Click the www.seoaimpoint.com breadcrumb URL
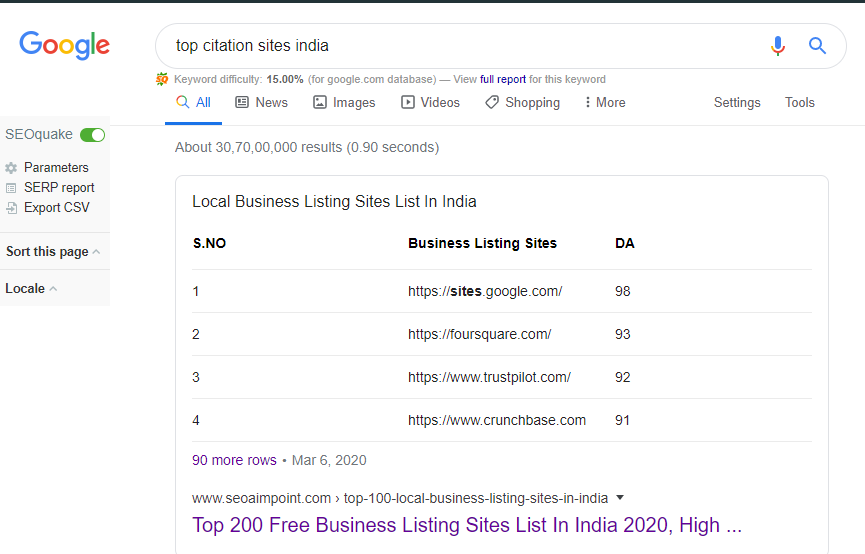Image resolution: width=865 pixels, height=554 pixels. 400,498
